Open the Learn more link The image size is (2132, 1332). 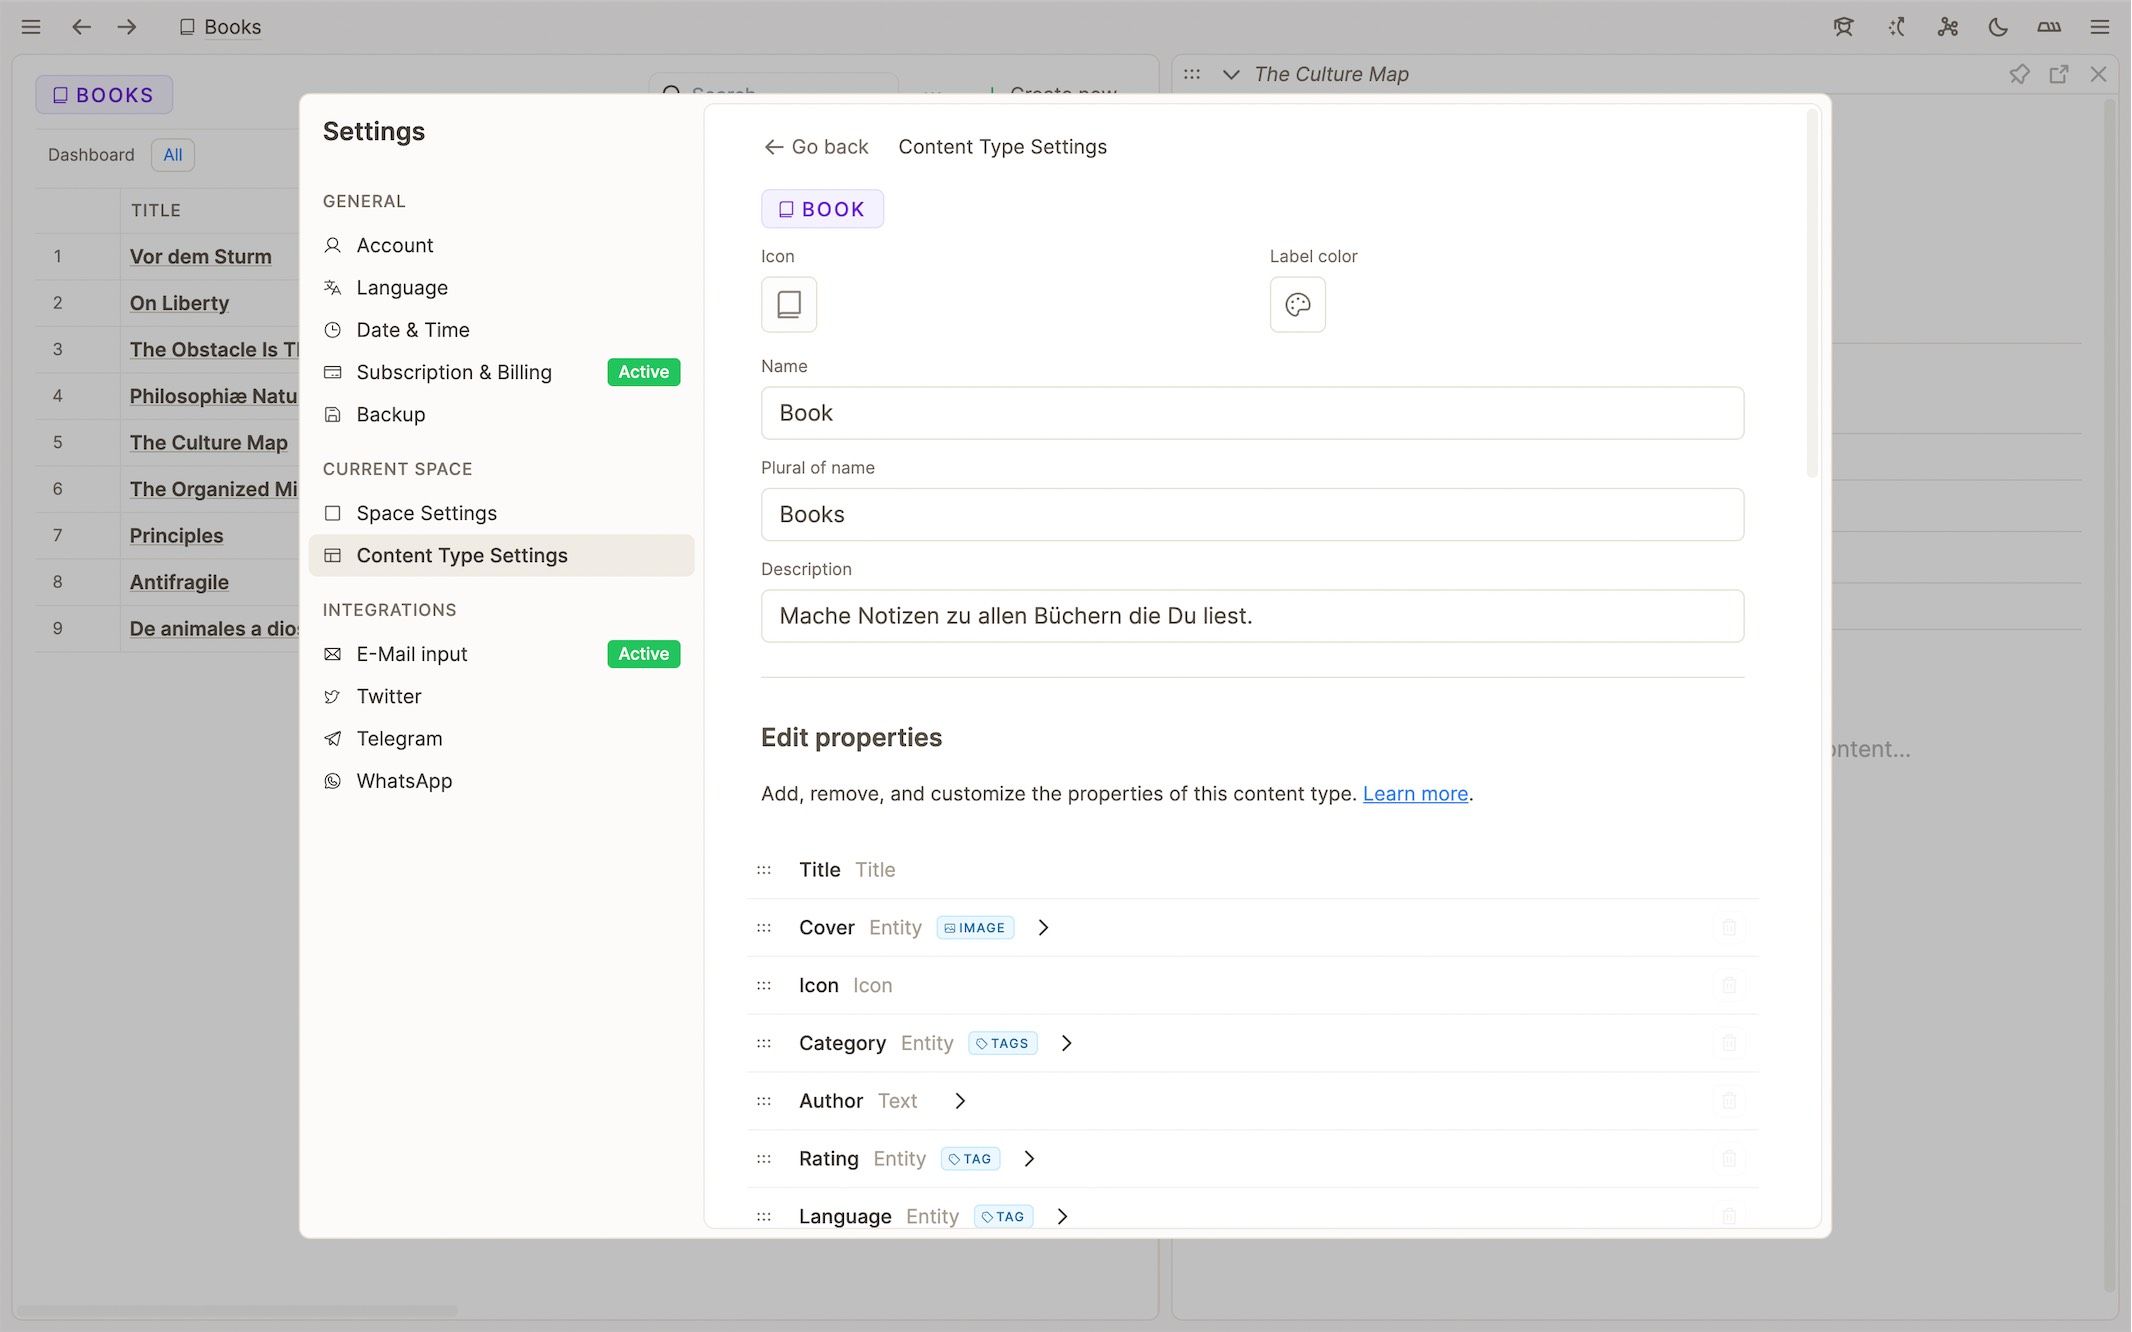[1414, 793]
